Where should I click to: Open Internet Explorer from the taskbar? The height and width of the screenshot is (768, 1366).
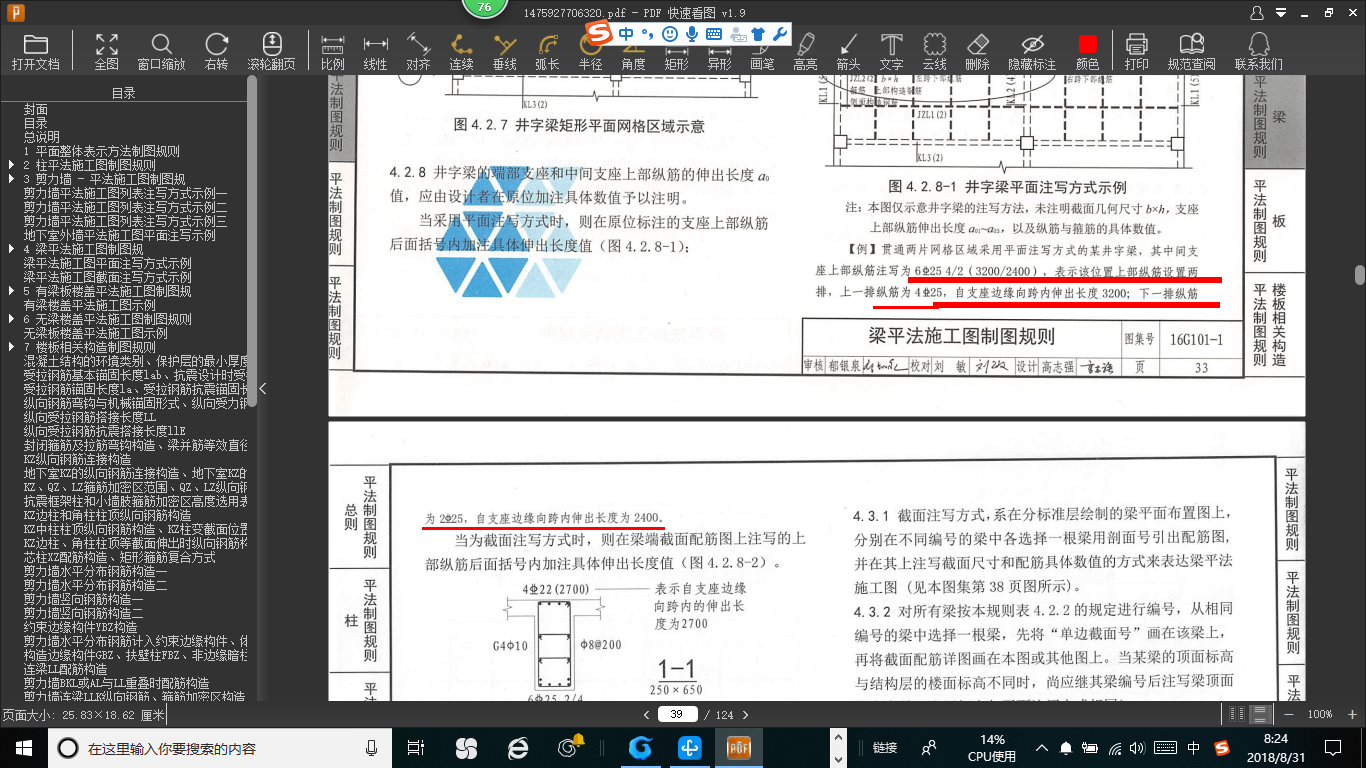pyautogui.click(x=517, y=747)
